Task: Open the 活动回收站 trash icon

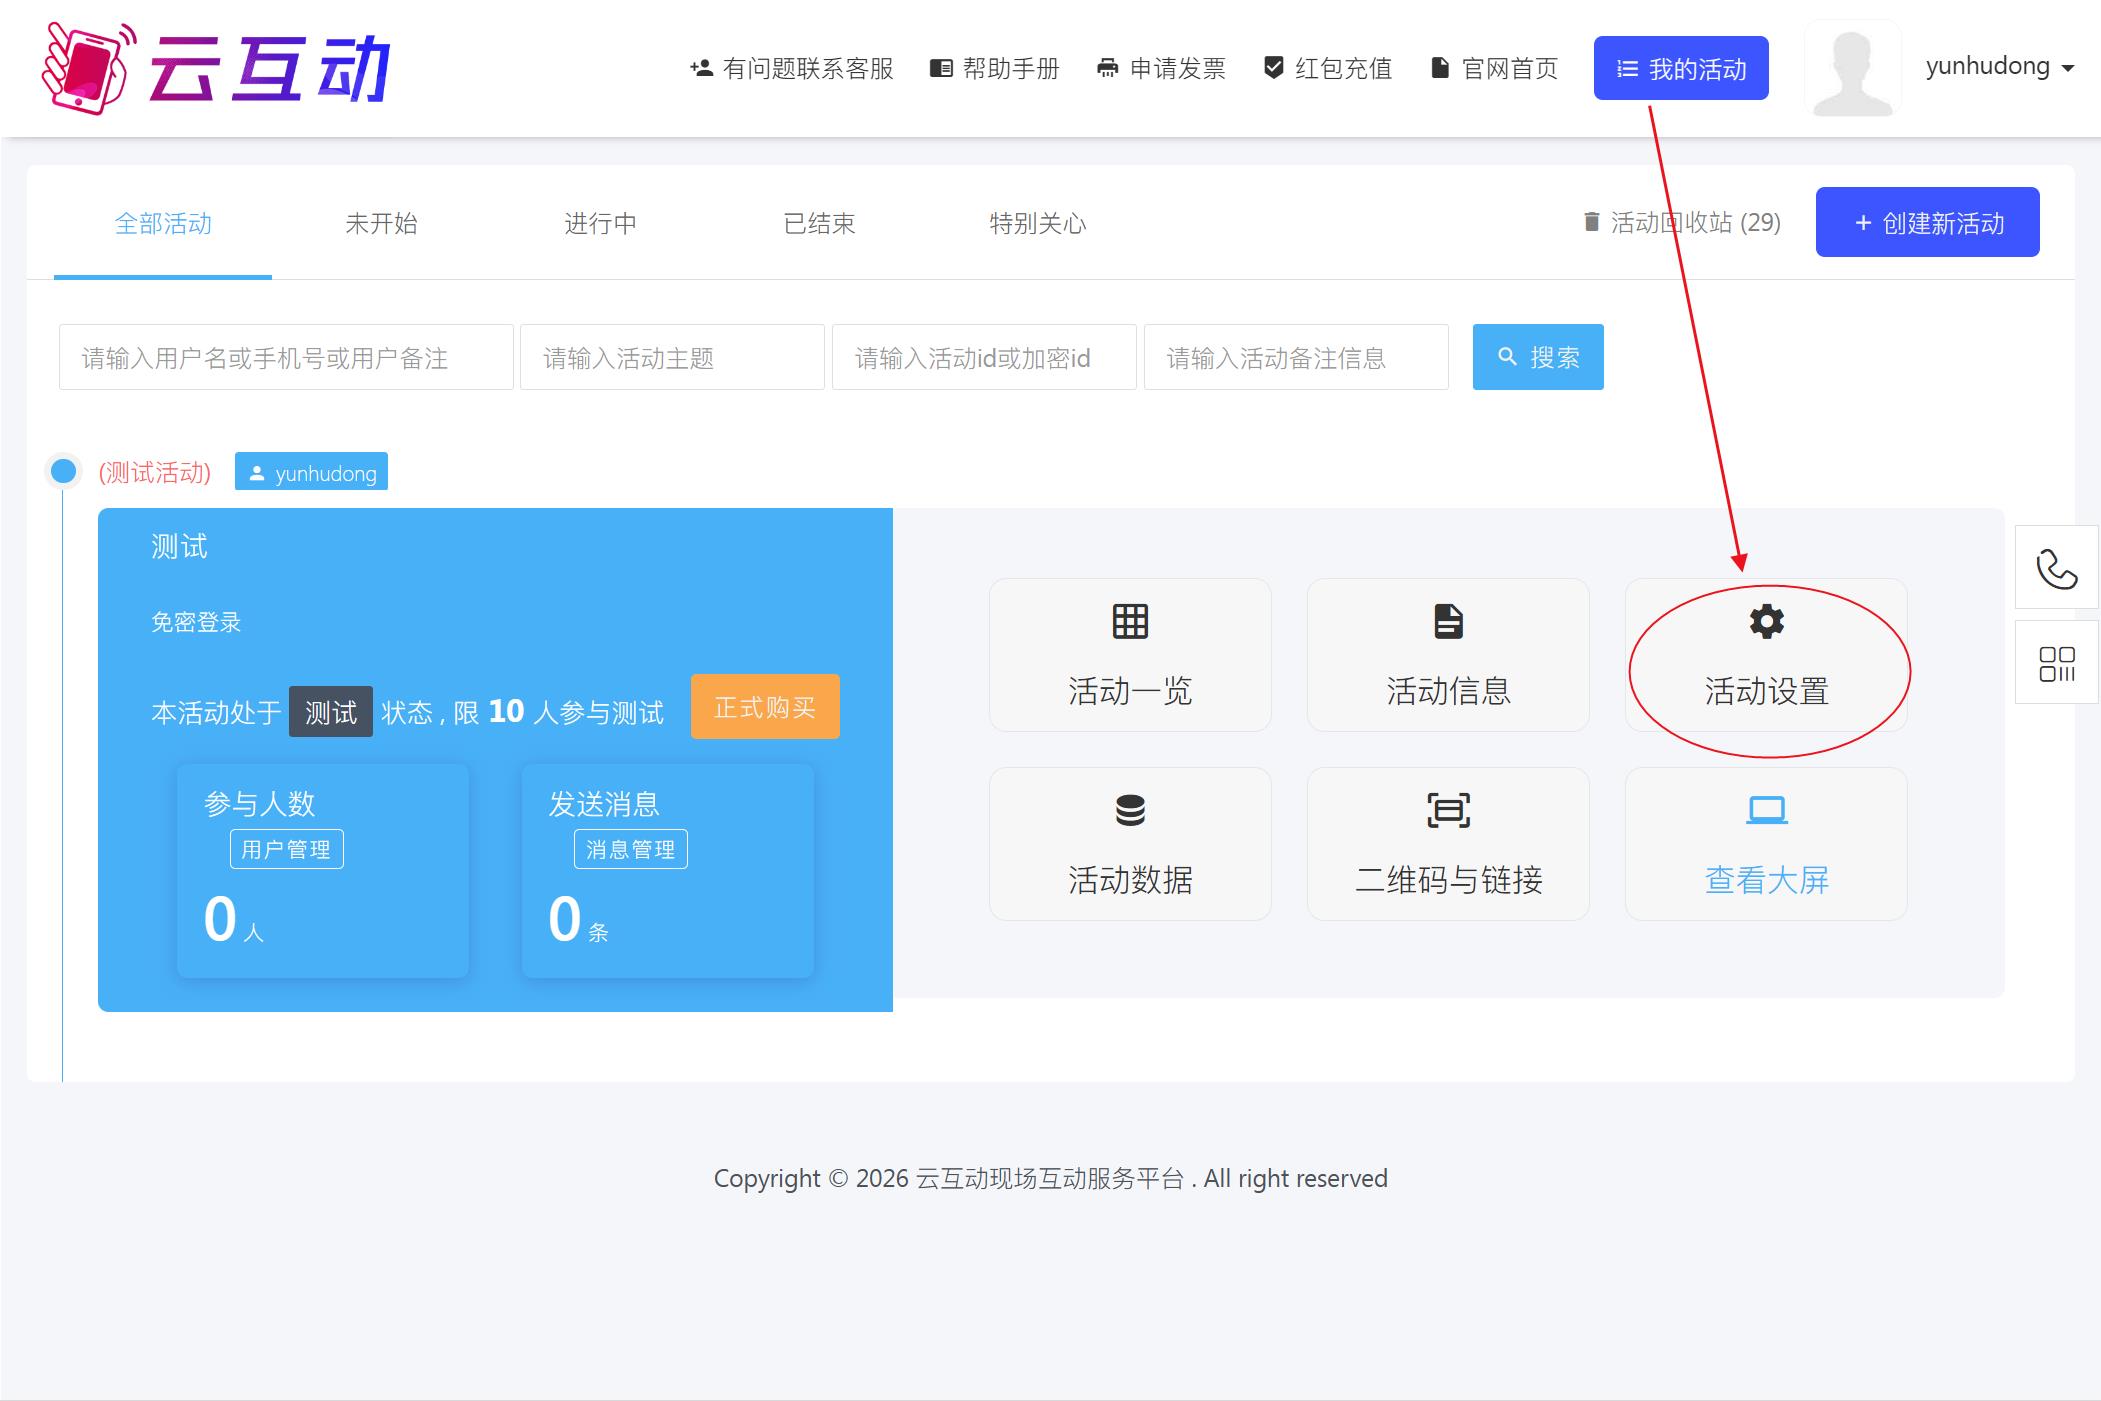Action: (1590, 222)
